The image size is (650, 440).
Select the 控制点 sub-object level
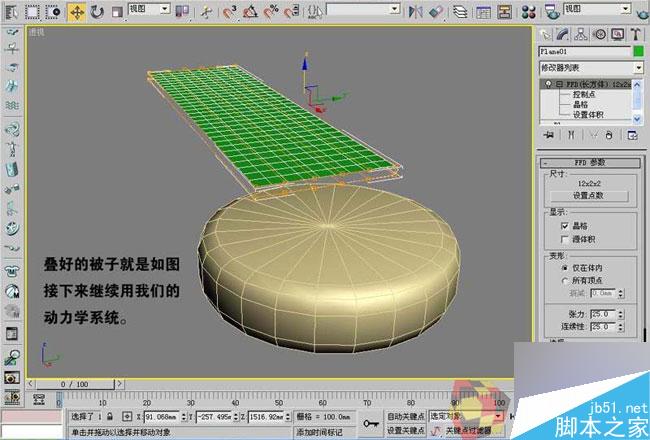(584, 95)
